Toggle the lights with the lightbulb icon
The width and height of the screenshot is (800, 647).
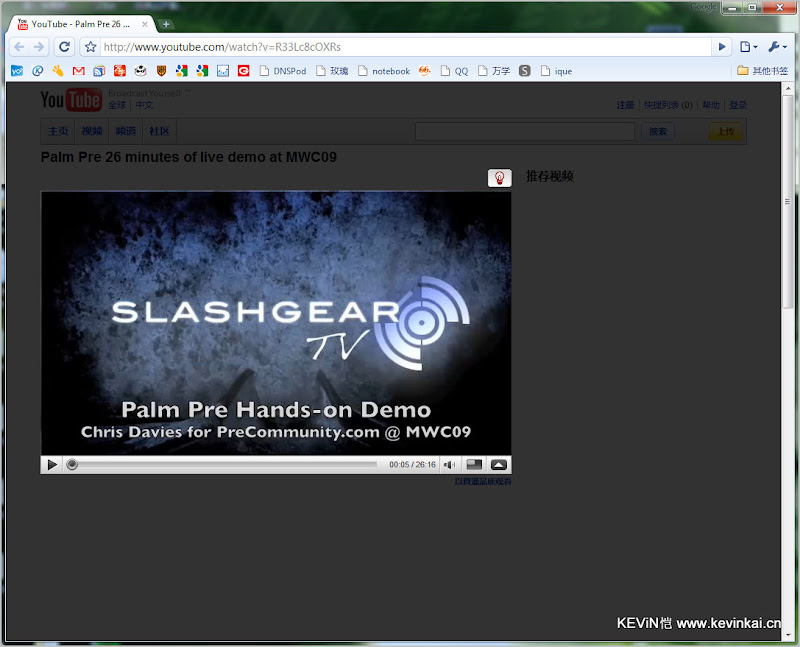(x=499, y=178)
